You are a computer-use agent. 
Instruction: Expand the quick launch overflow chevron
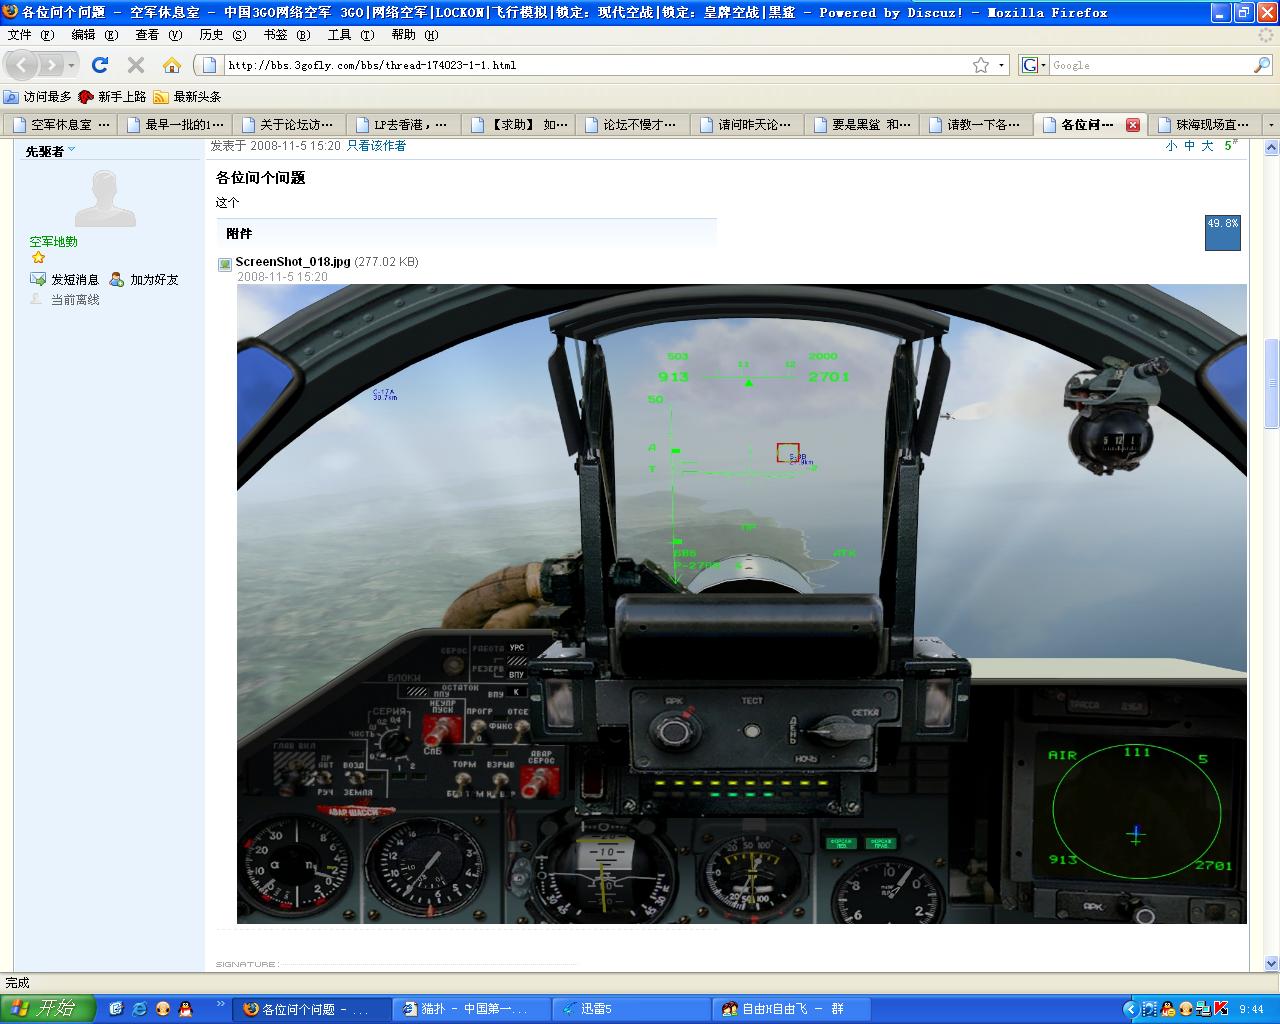[220, 1004]
